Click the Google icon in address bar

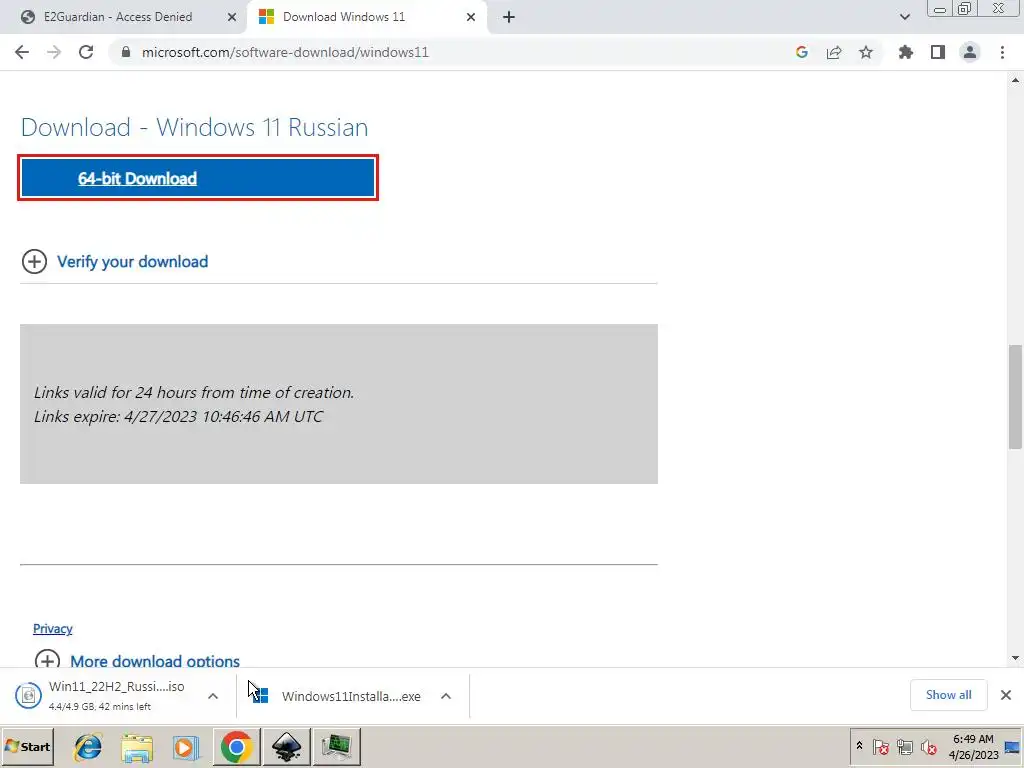pos(802,52)
